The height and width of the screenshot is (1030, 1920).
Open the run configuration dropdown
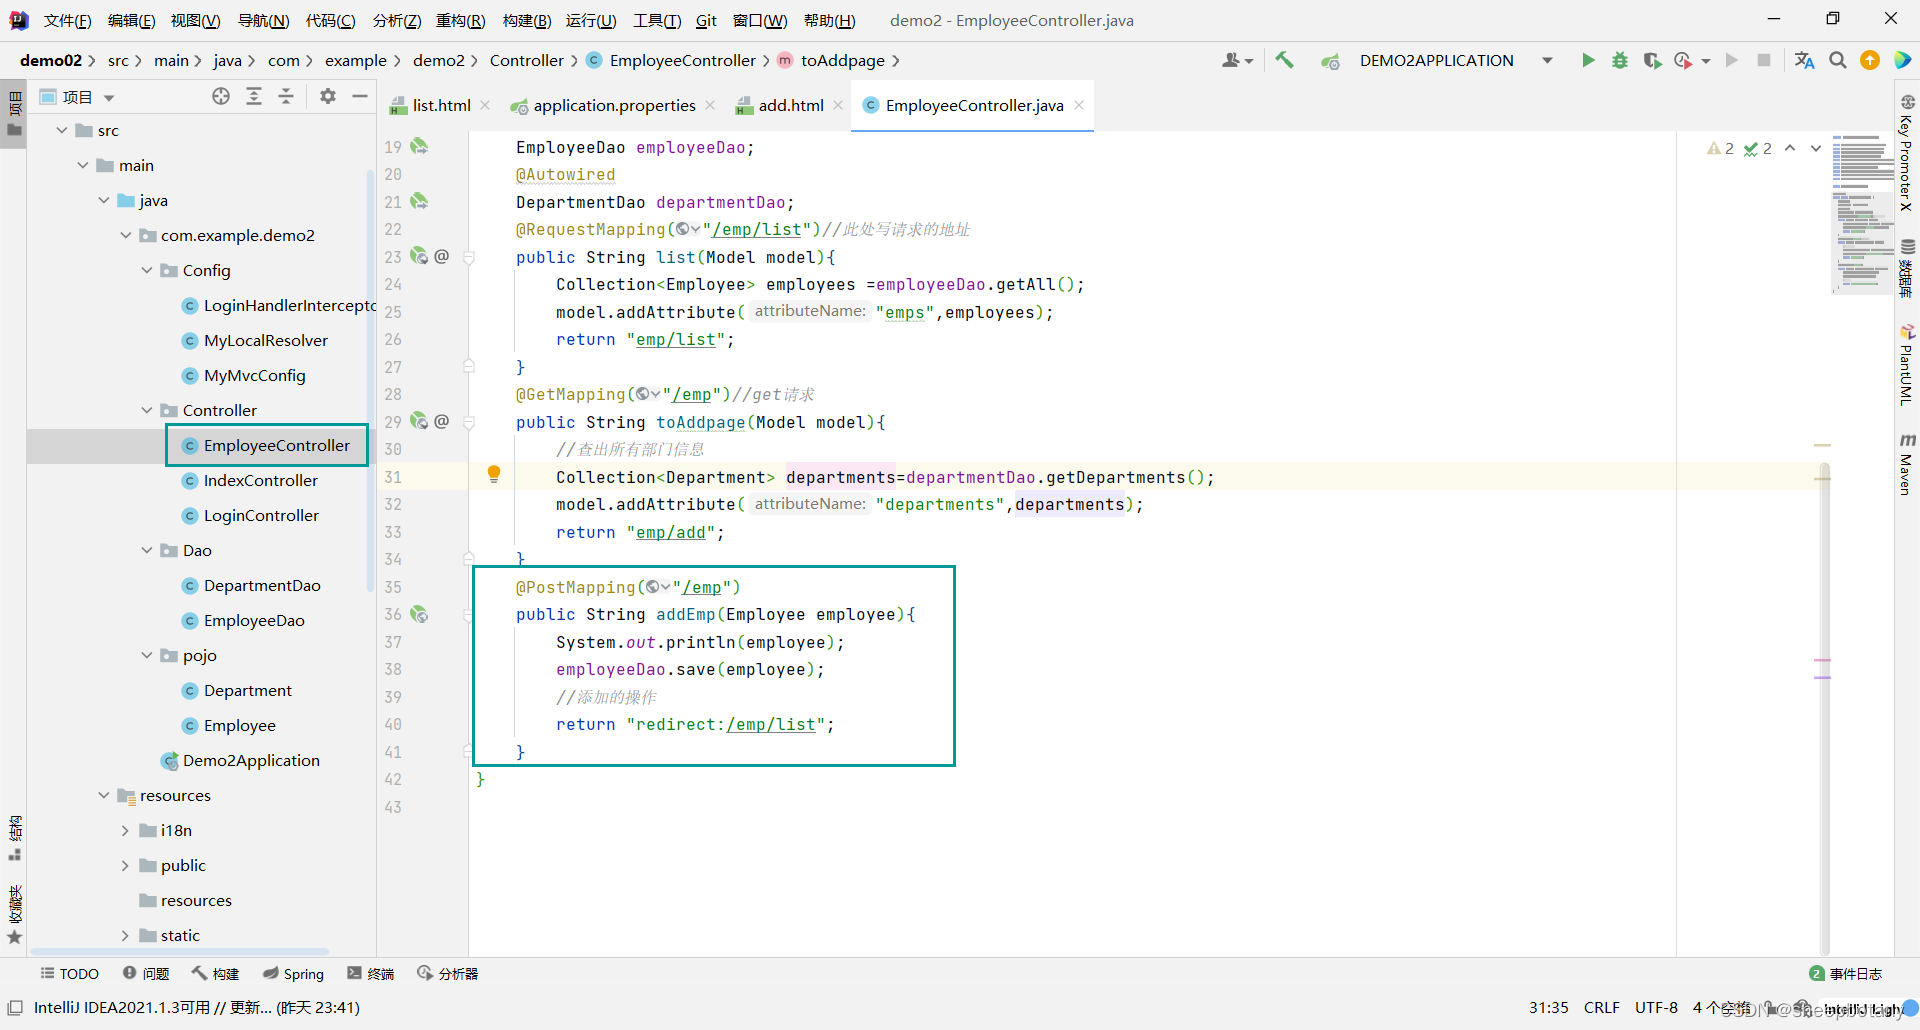point(1548,61)
